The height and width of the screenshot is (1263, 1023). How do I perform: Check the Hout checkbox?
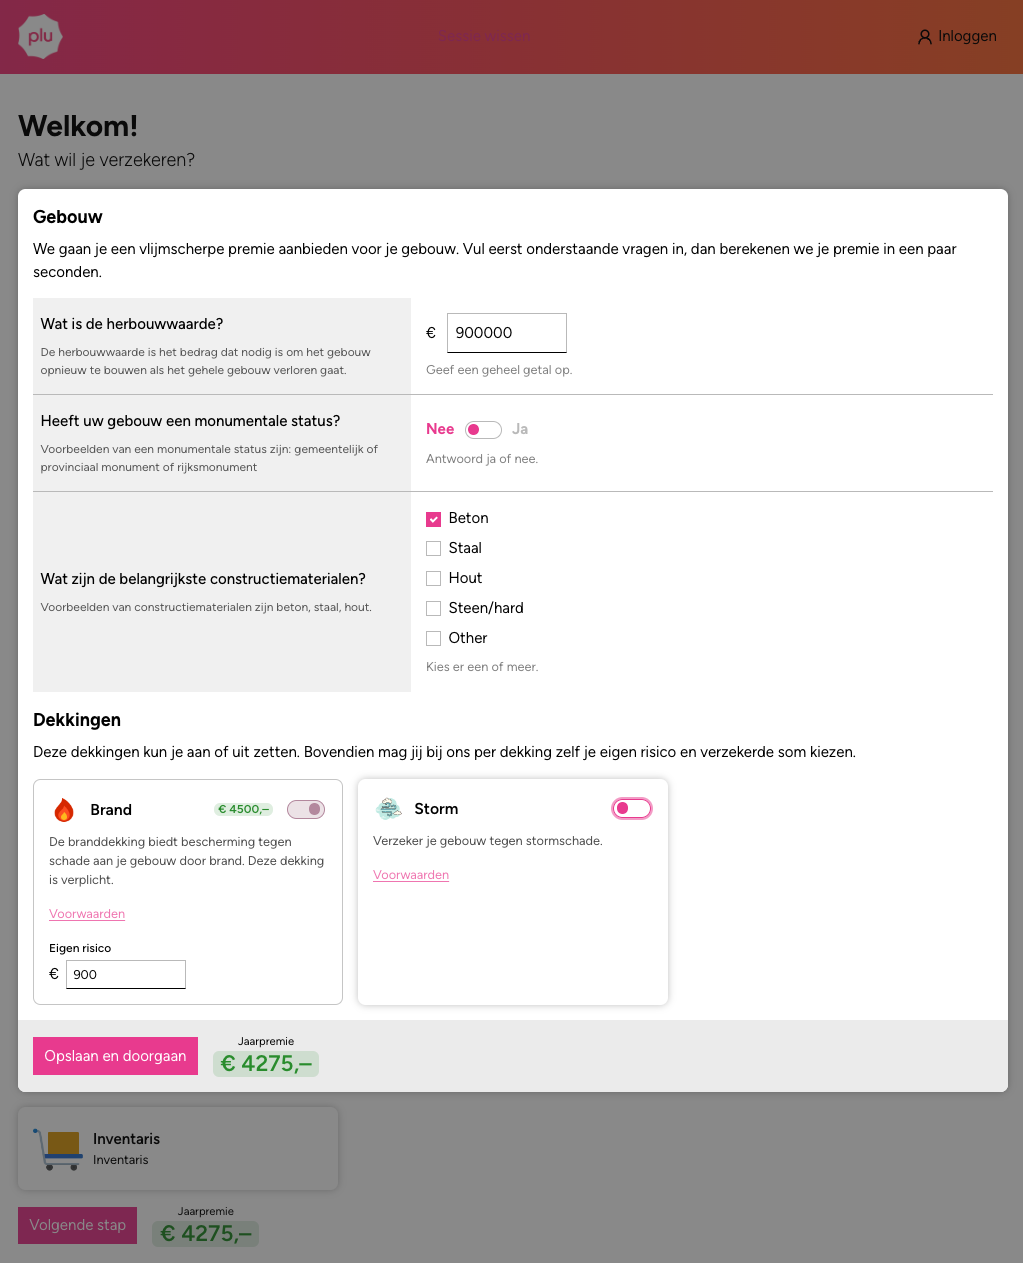click(434, 579)
